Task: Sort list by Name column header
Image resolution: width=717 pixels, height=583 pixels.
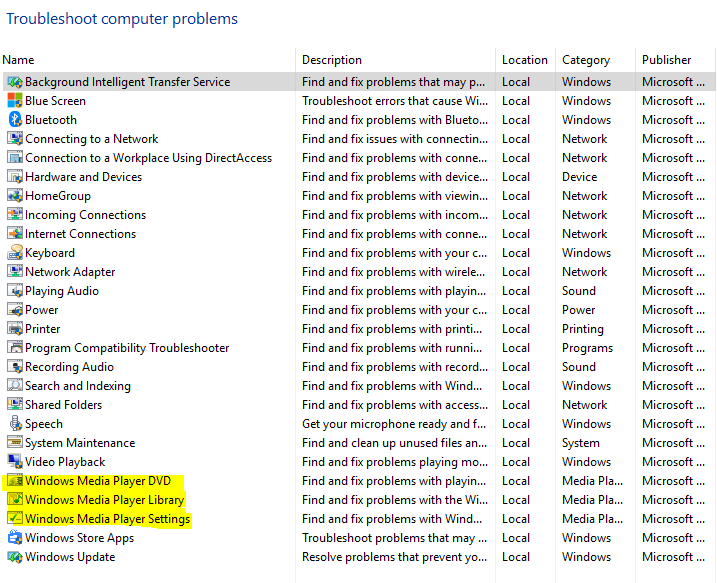Action: [x=18, y=60]
